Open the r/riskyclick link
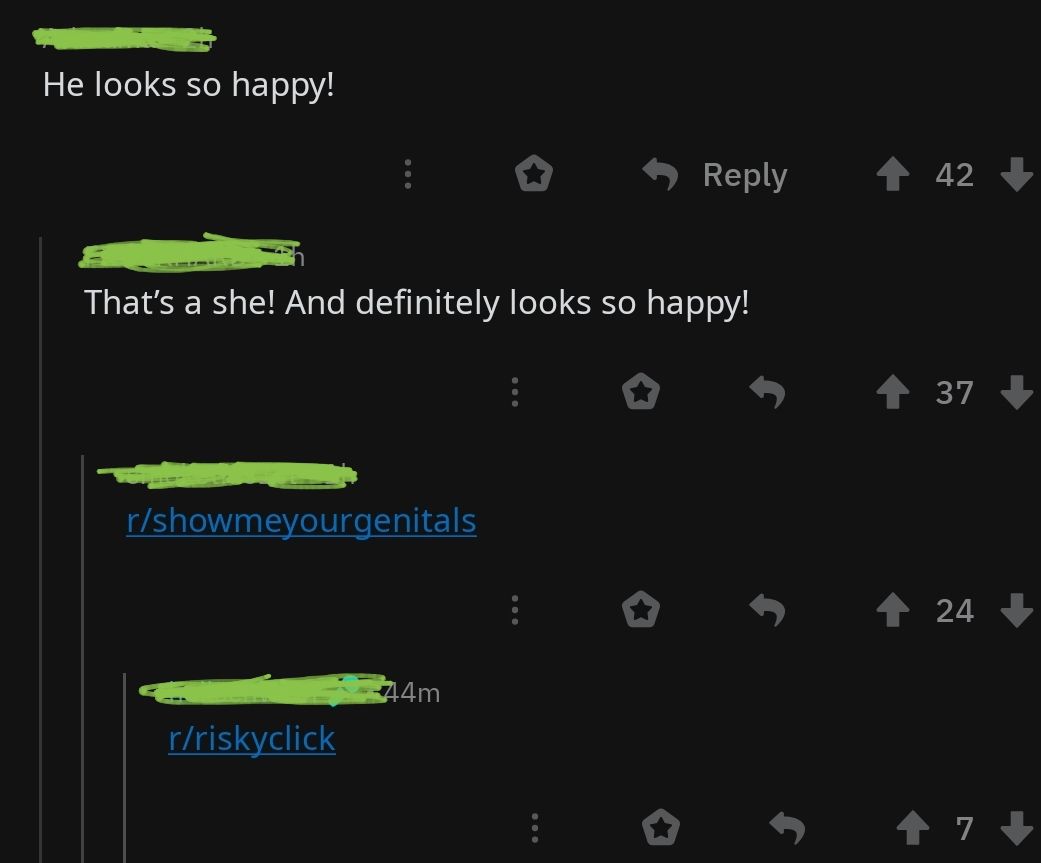 [x=252, y=738]
